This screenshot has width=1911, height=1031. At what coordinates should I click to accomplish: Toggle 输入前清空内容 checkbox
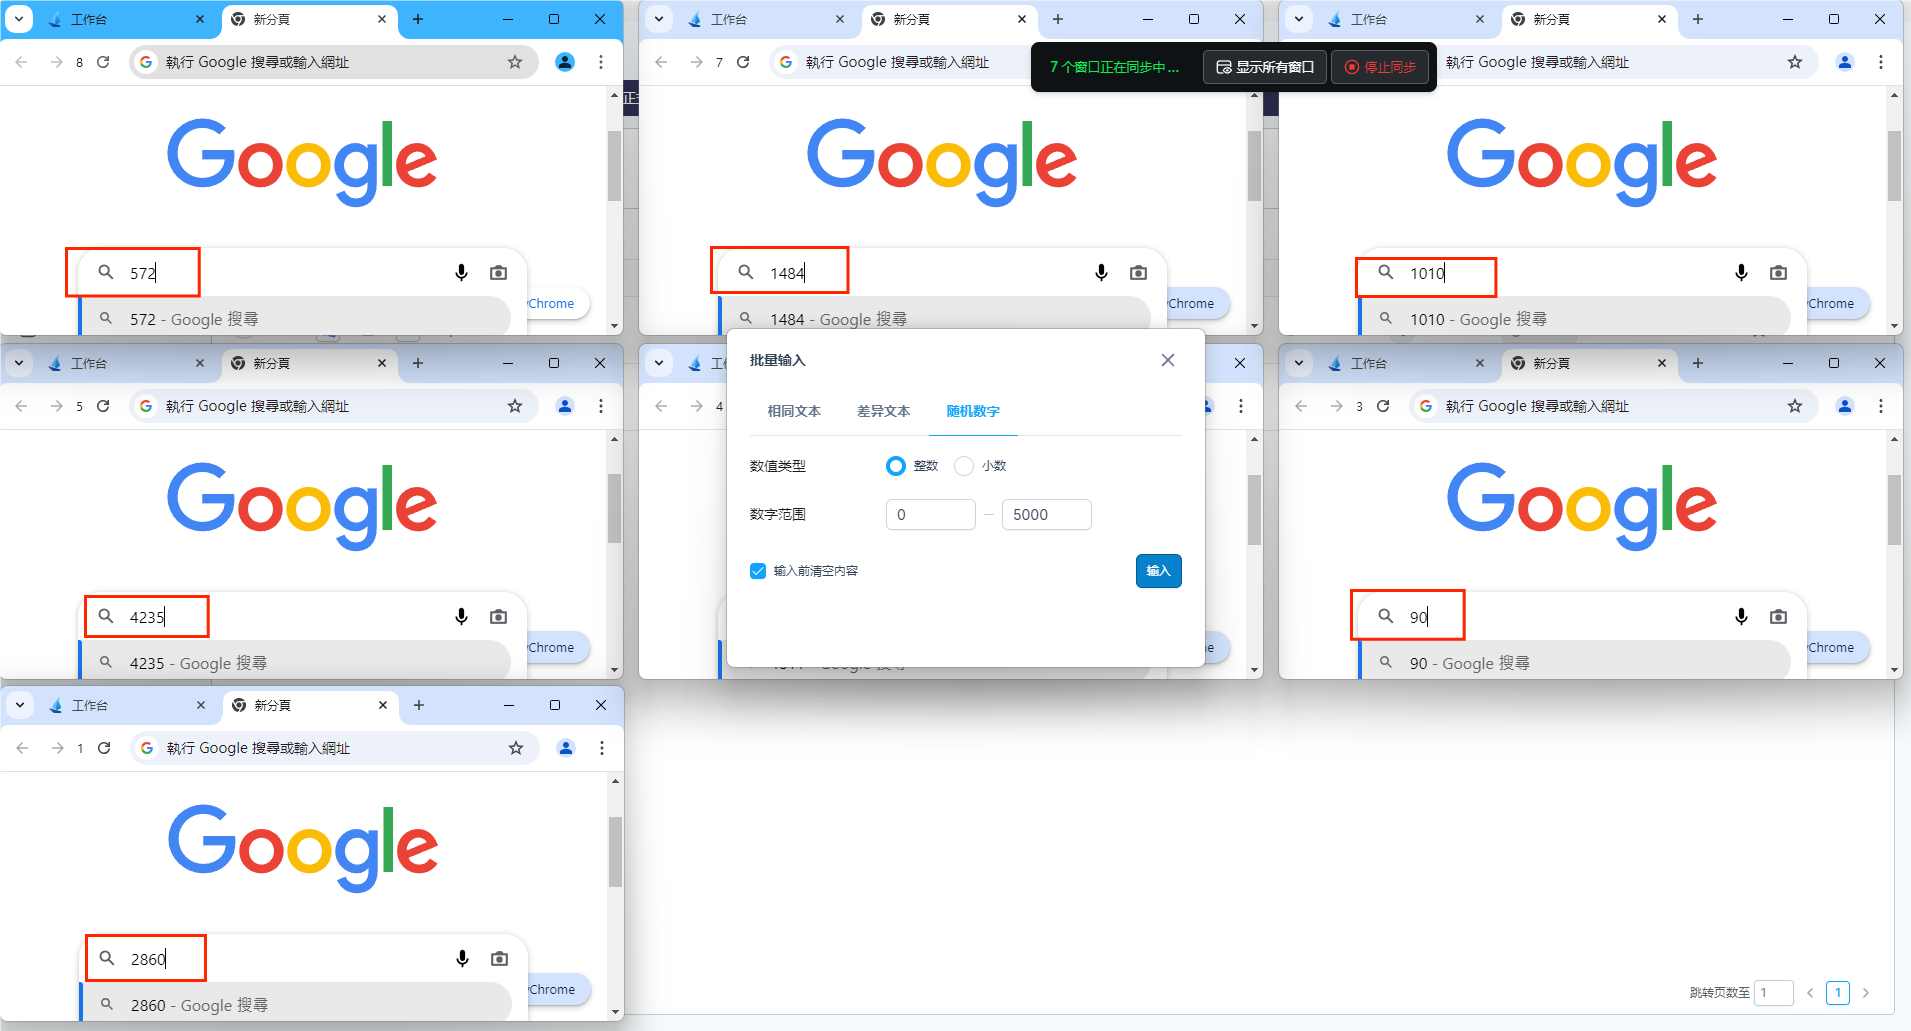click(x=758, y=571)
